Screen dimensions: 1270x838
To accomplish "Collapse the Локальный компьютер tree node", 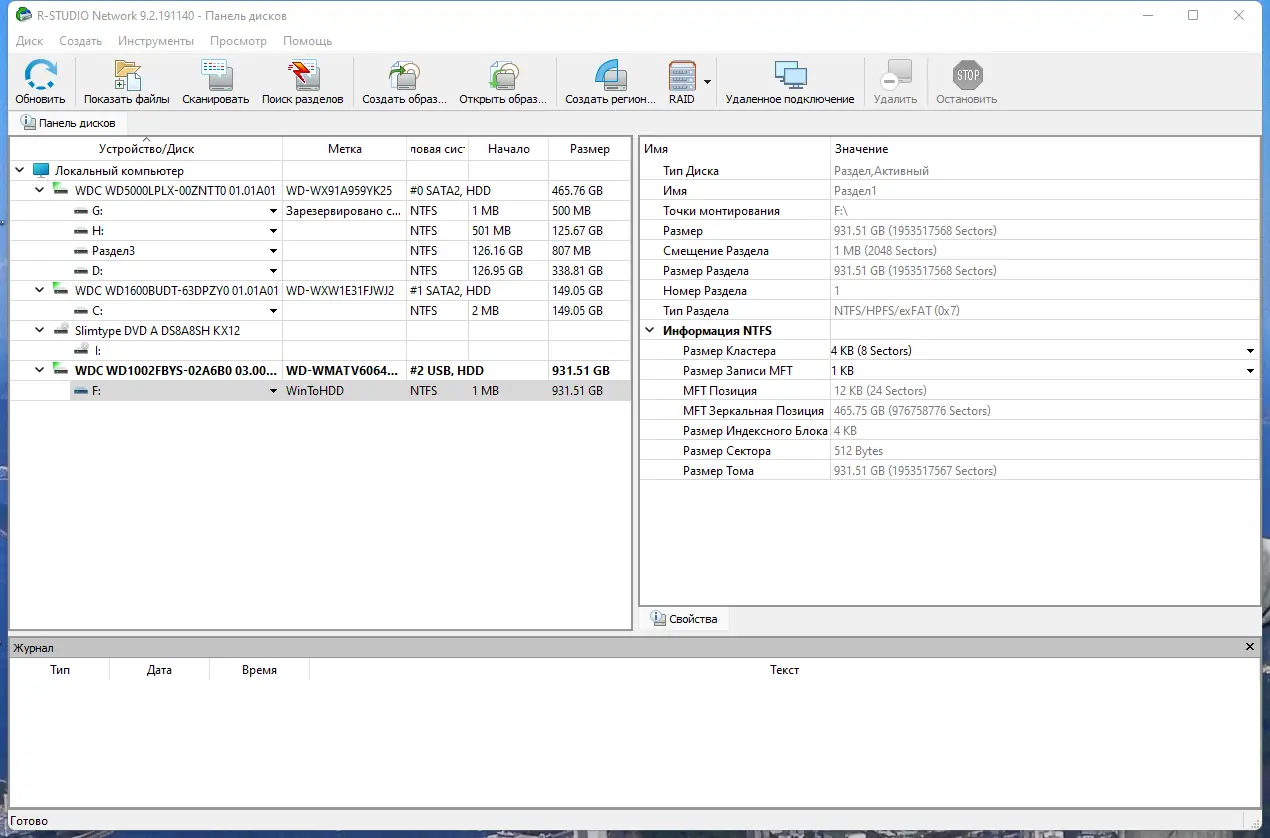I will click(x=20, y=171).
